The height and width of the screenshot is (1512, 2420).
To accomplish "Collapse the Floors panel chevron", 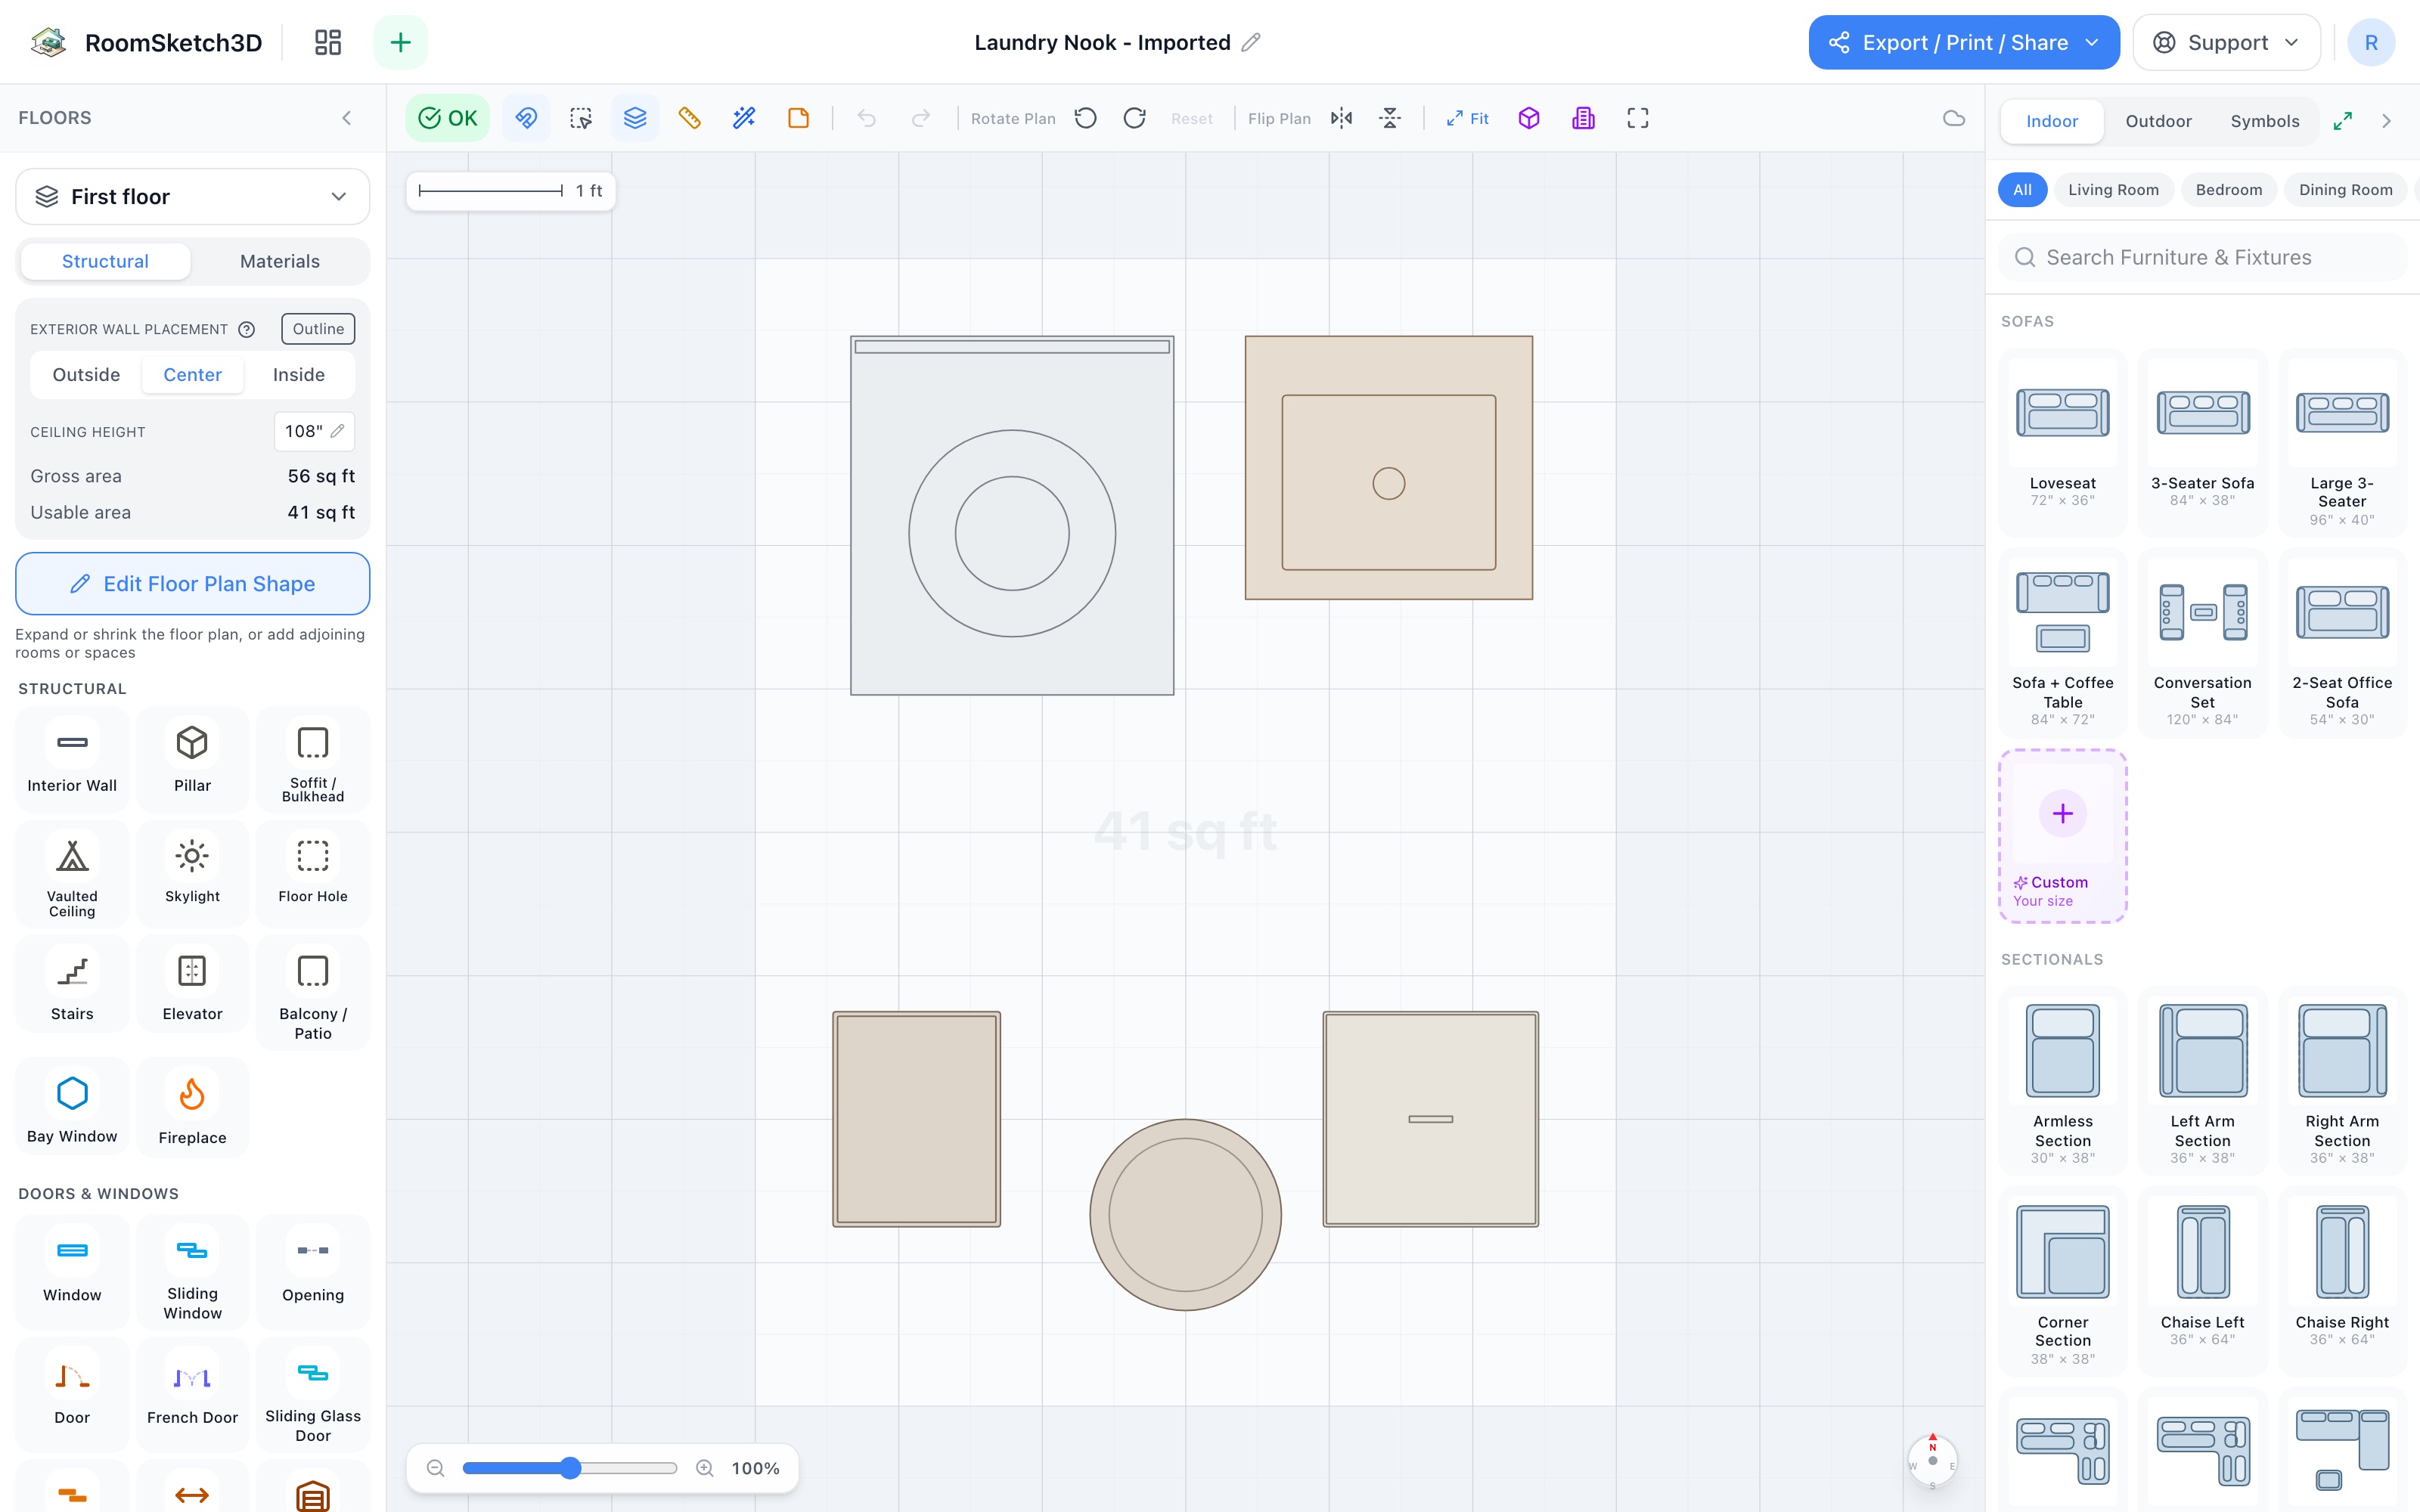I will point(347,118).
